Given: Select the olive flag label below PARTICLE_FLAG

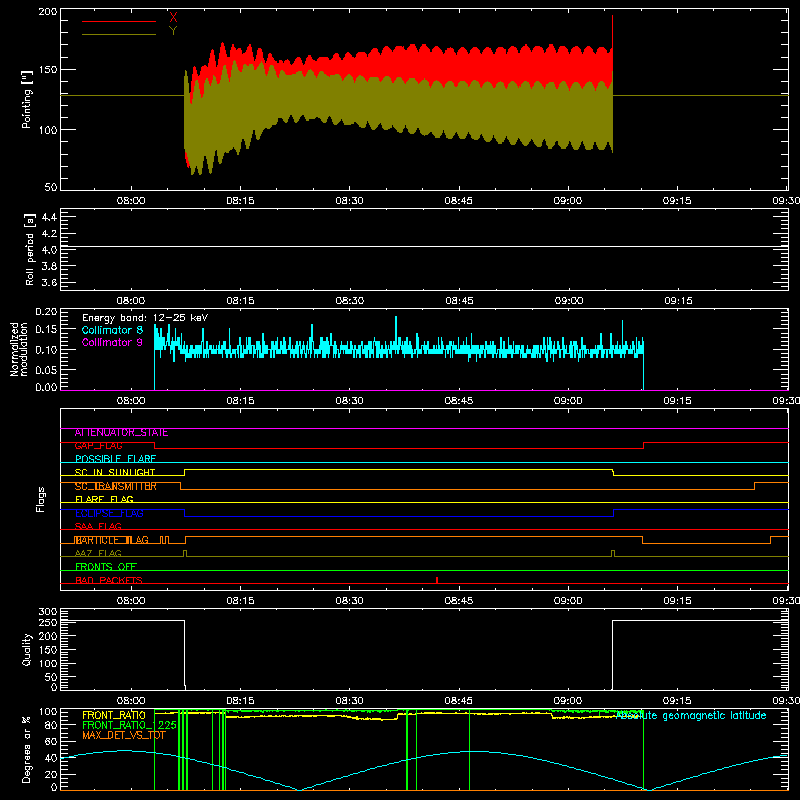Looking at the screenshot, I should [98, 553].
